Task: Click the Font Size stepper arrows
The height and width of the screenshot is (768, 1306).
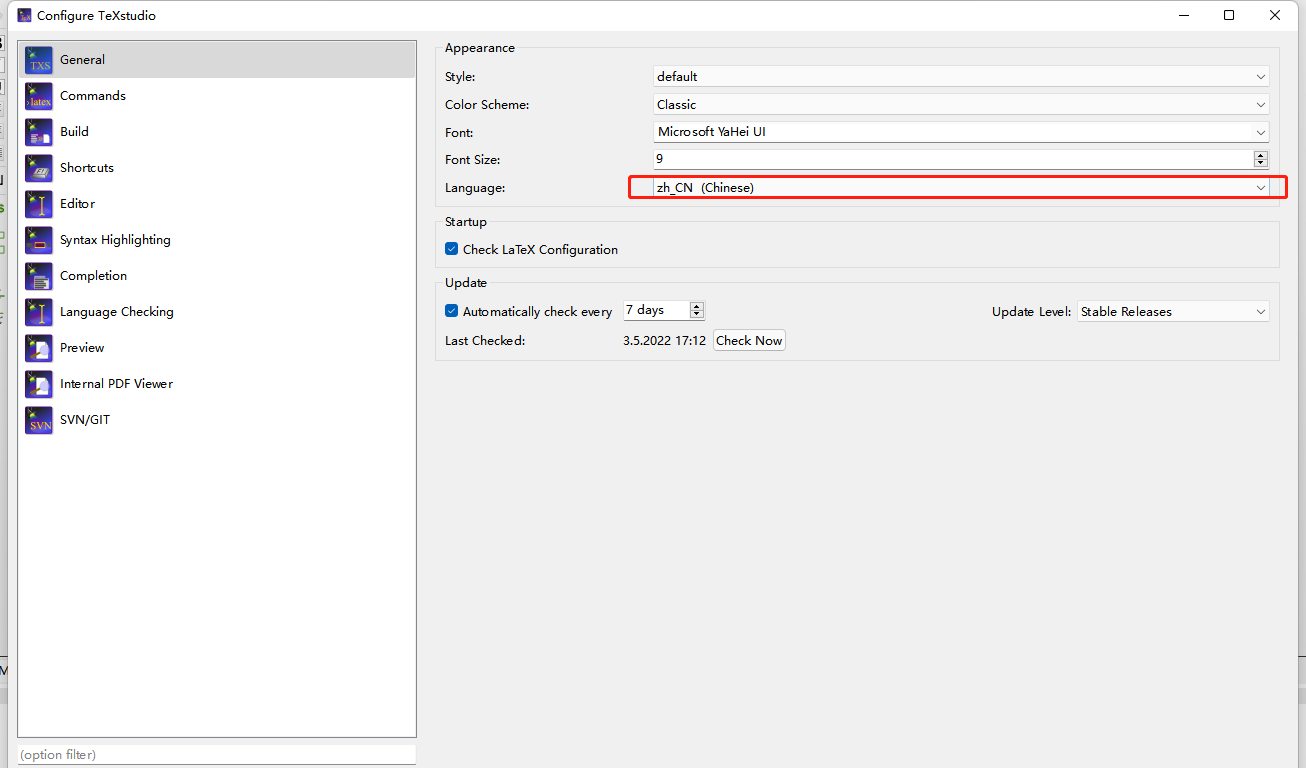Action: (x=1260, y=159)
